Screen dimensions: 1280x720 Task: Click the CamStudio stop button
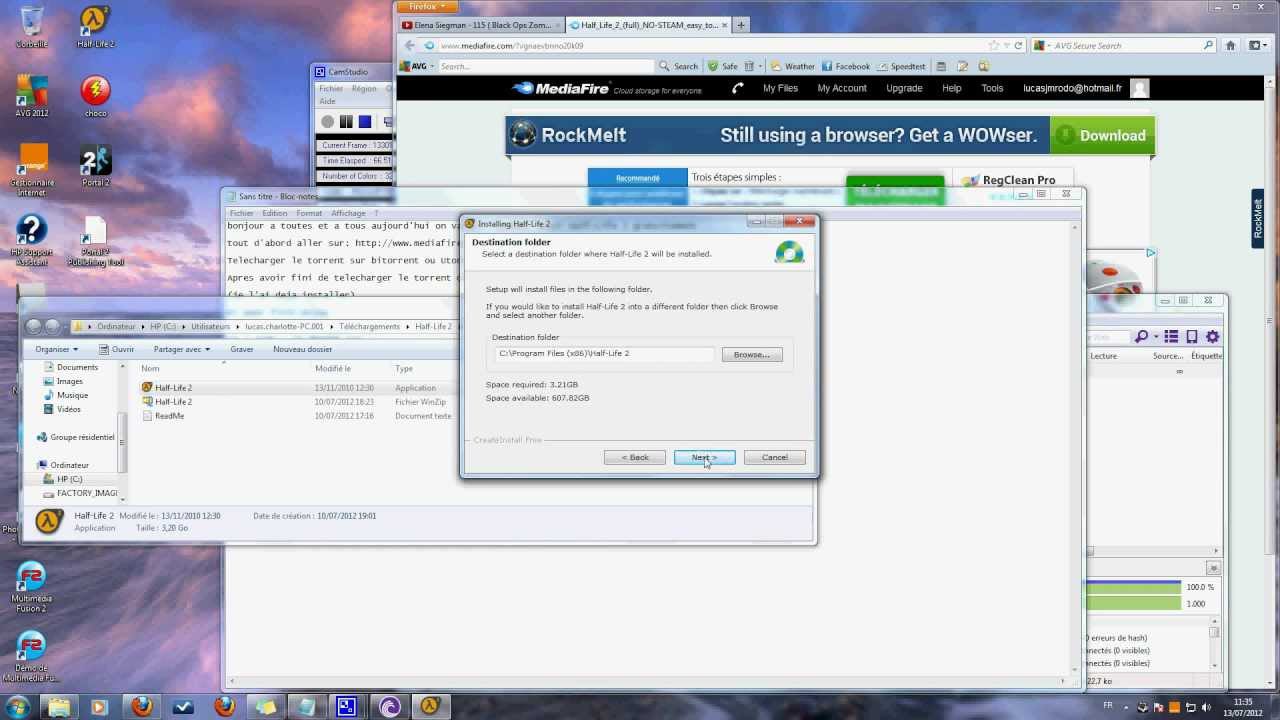(x=365, y=122)
